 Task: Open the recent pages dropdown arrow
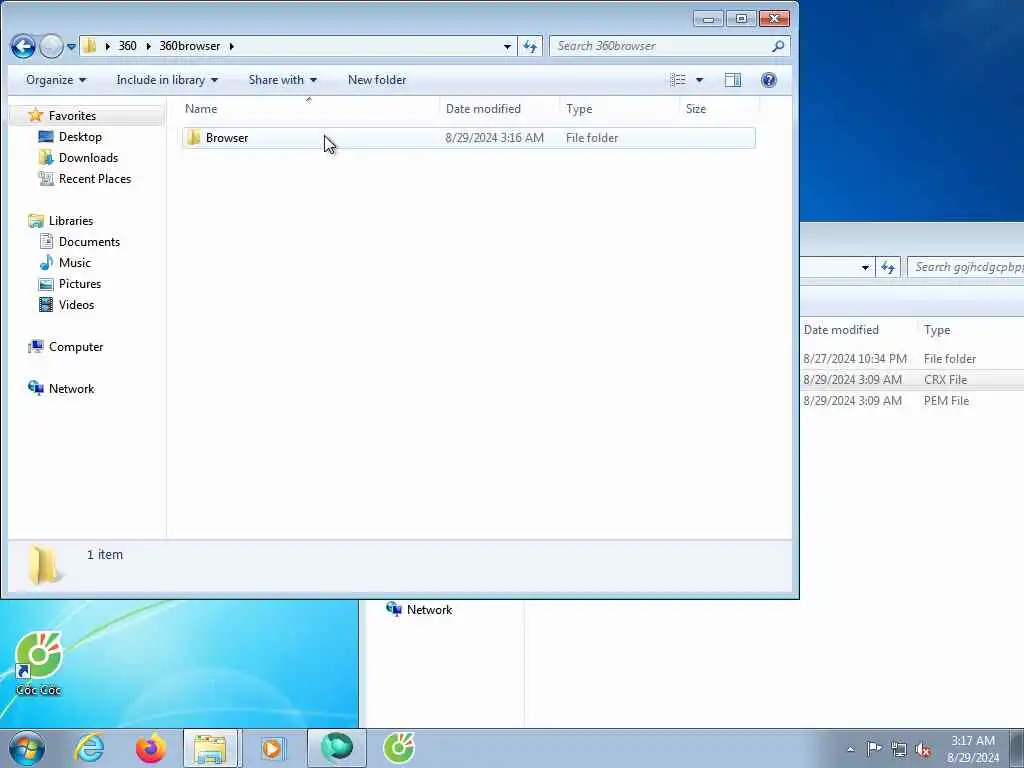pos(71,47)
